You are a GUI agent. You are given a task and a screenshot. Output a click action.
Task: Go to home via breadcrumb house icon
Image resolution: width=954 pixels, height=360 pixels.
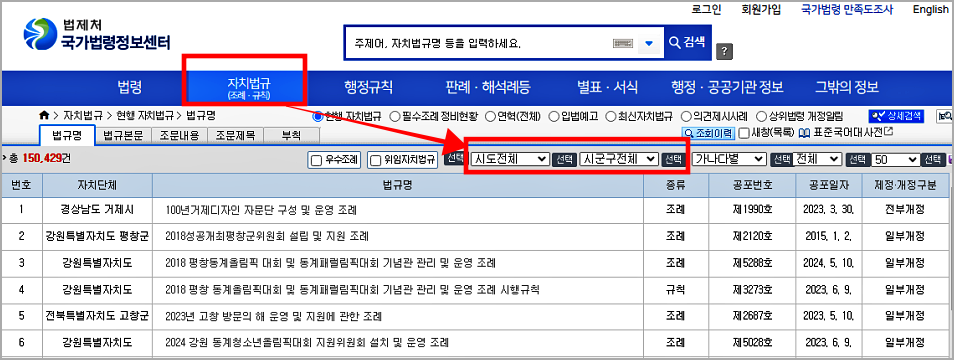tap(44, 115)
